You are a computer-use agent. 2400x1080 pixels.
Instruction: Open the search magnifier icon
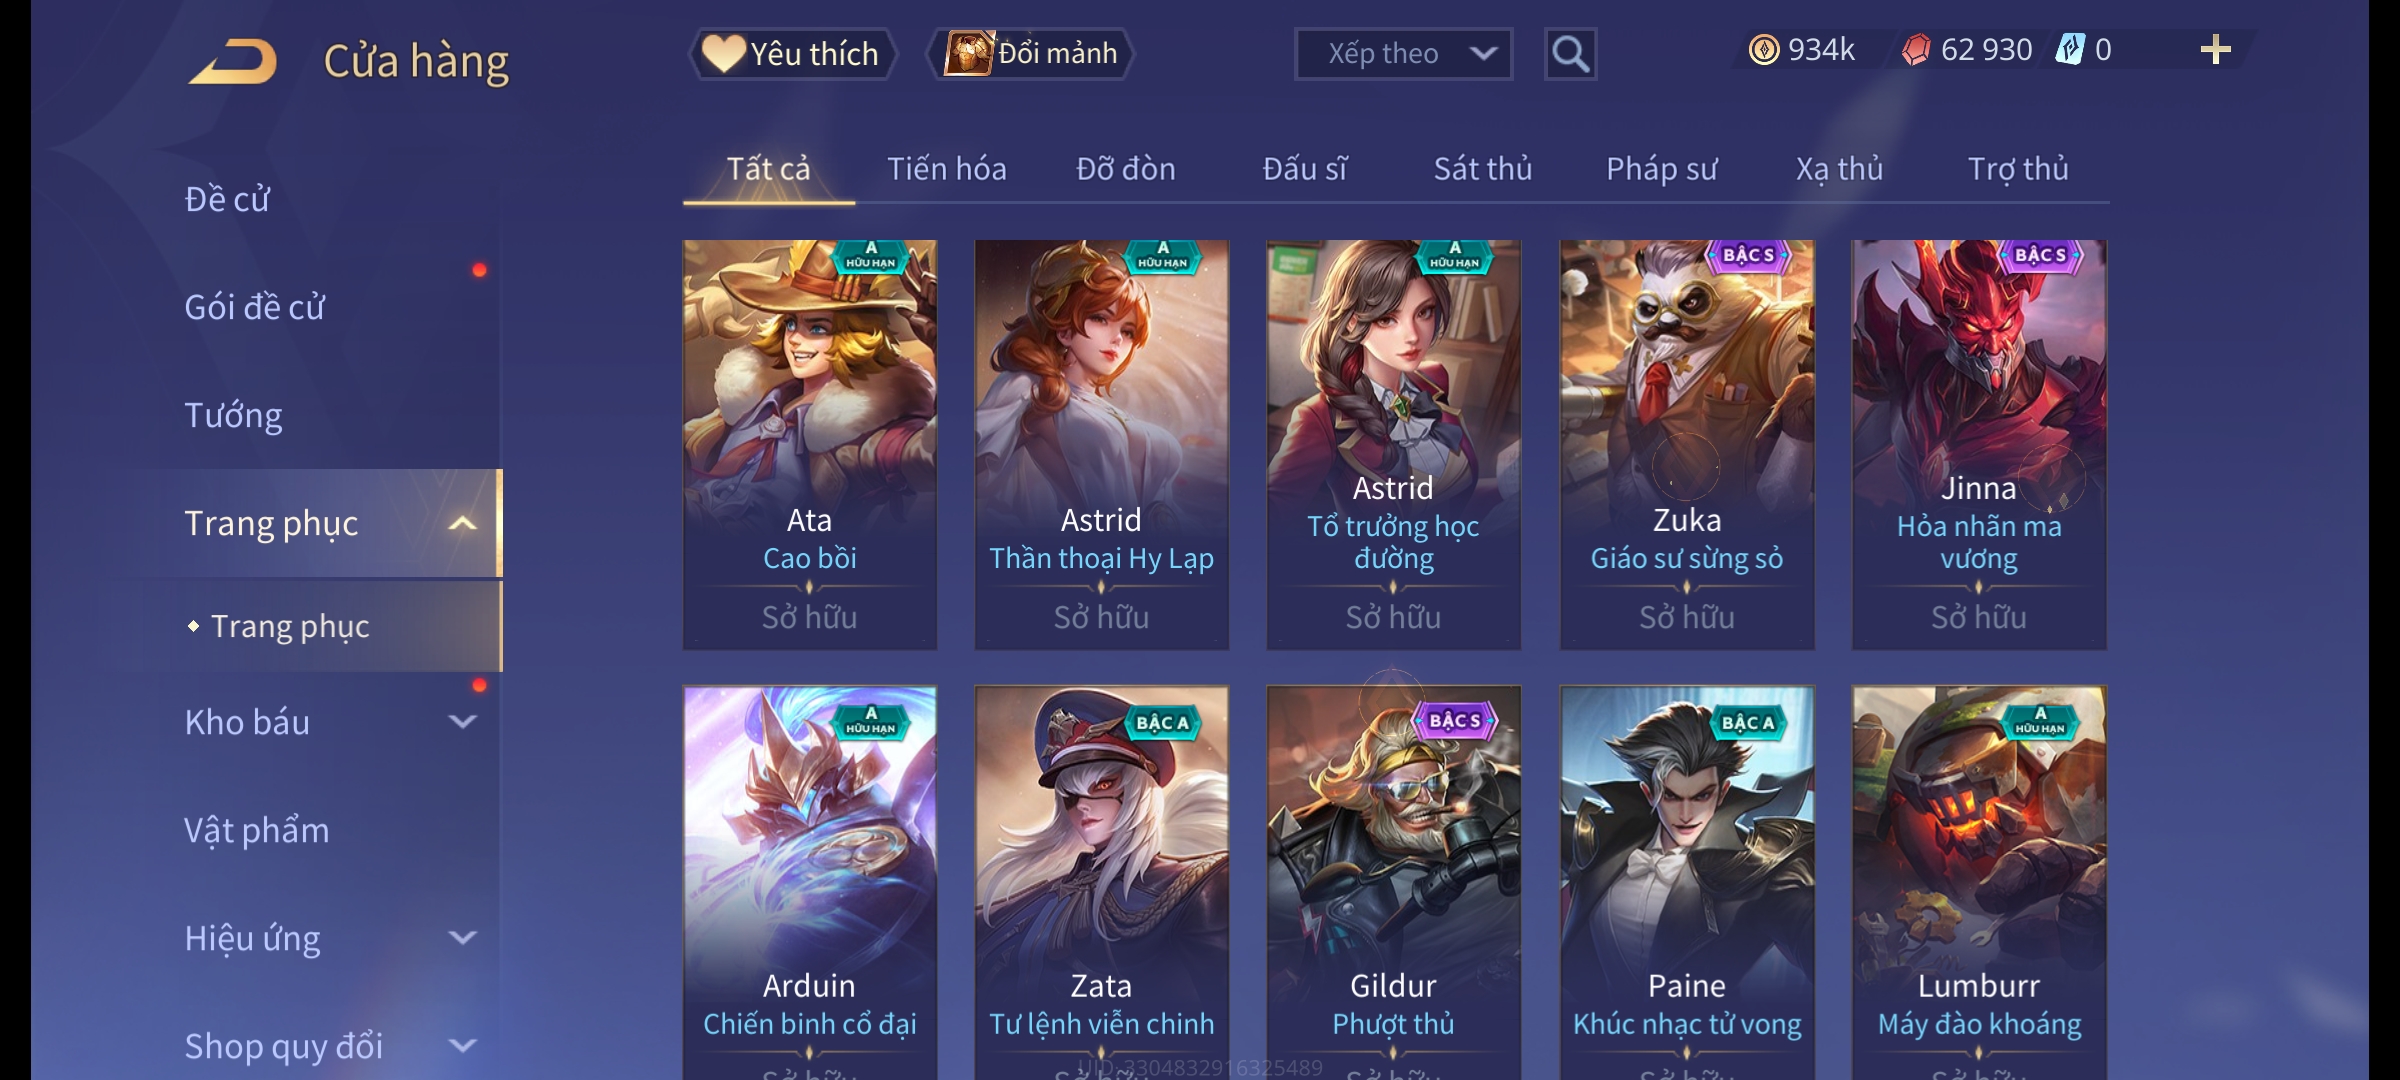(1570, 54)
